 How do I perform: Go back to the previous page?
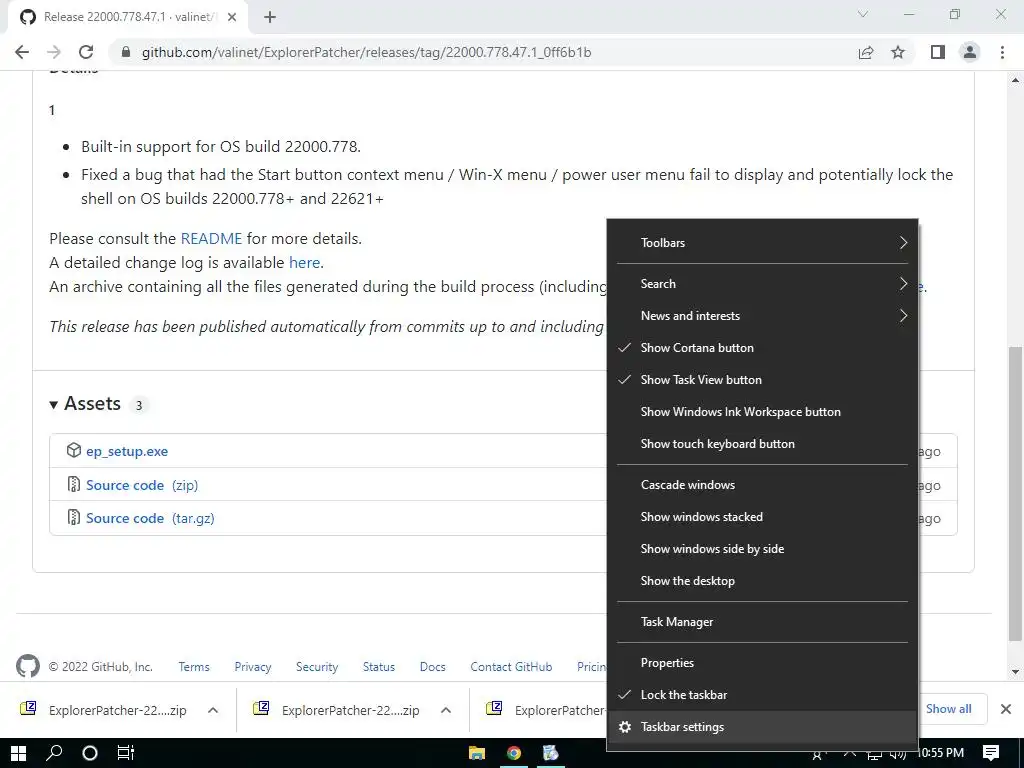22,52
